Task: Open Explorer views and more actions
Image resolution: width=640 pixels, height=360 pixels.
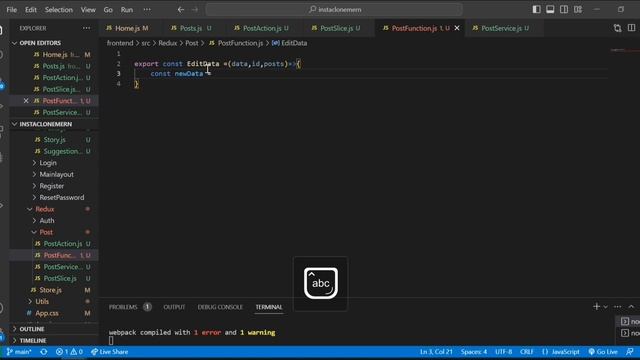Action: click(86, 28)
